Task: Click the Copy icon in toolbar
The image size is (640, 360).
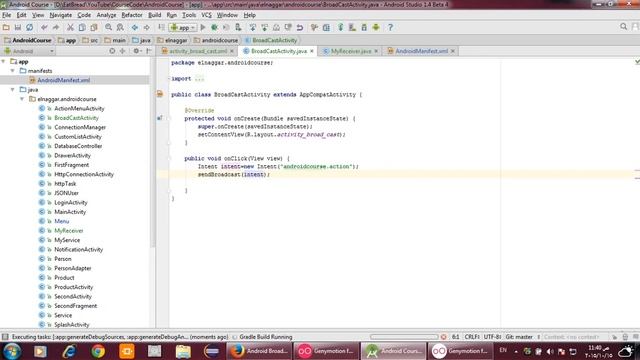Action: point(82,27)
